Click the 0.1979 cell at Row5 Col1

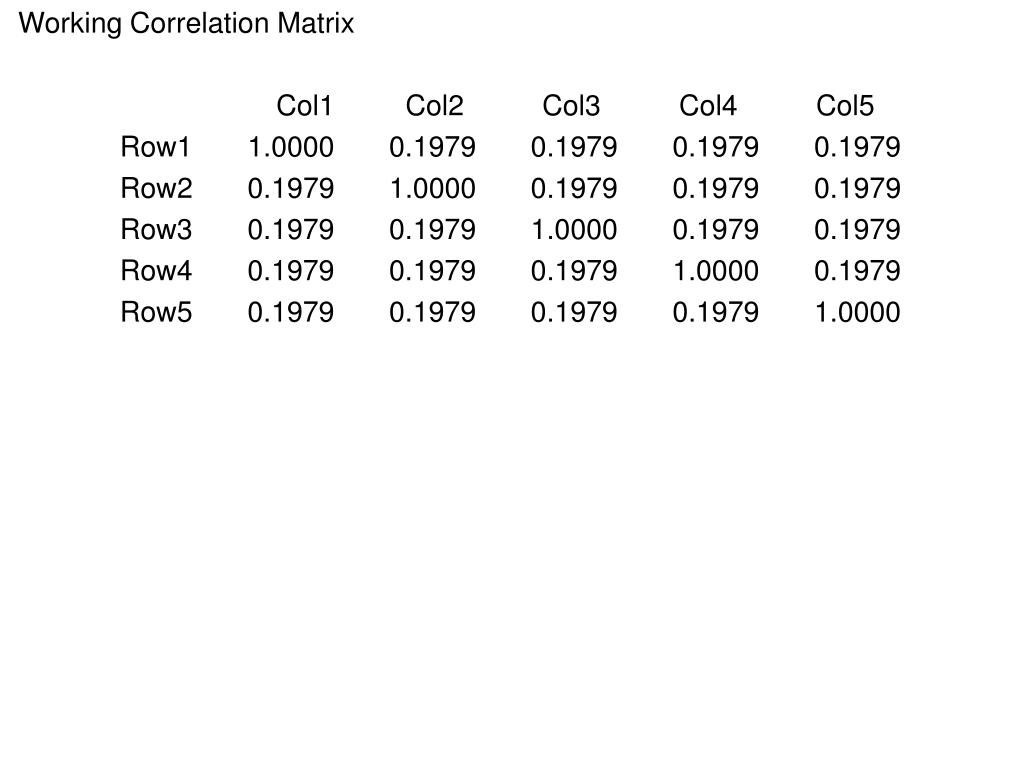coord(291,312)
